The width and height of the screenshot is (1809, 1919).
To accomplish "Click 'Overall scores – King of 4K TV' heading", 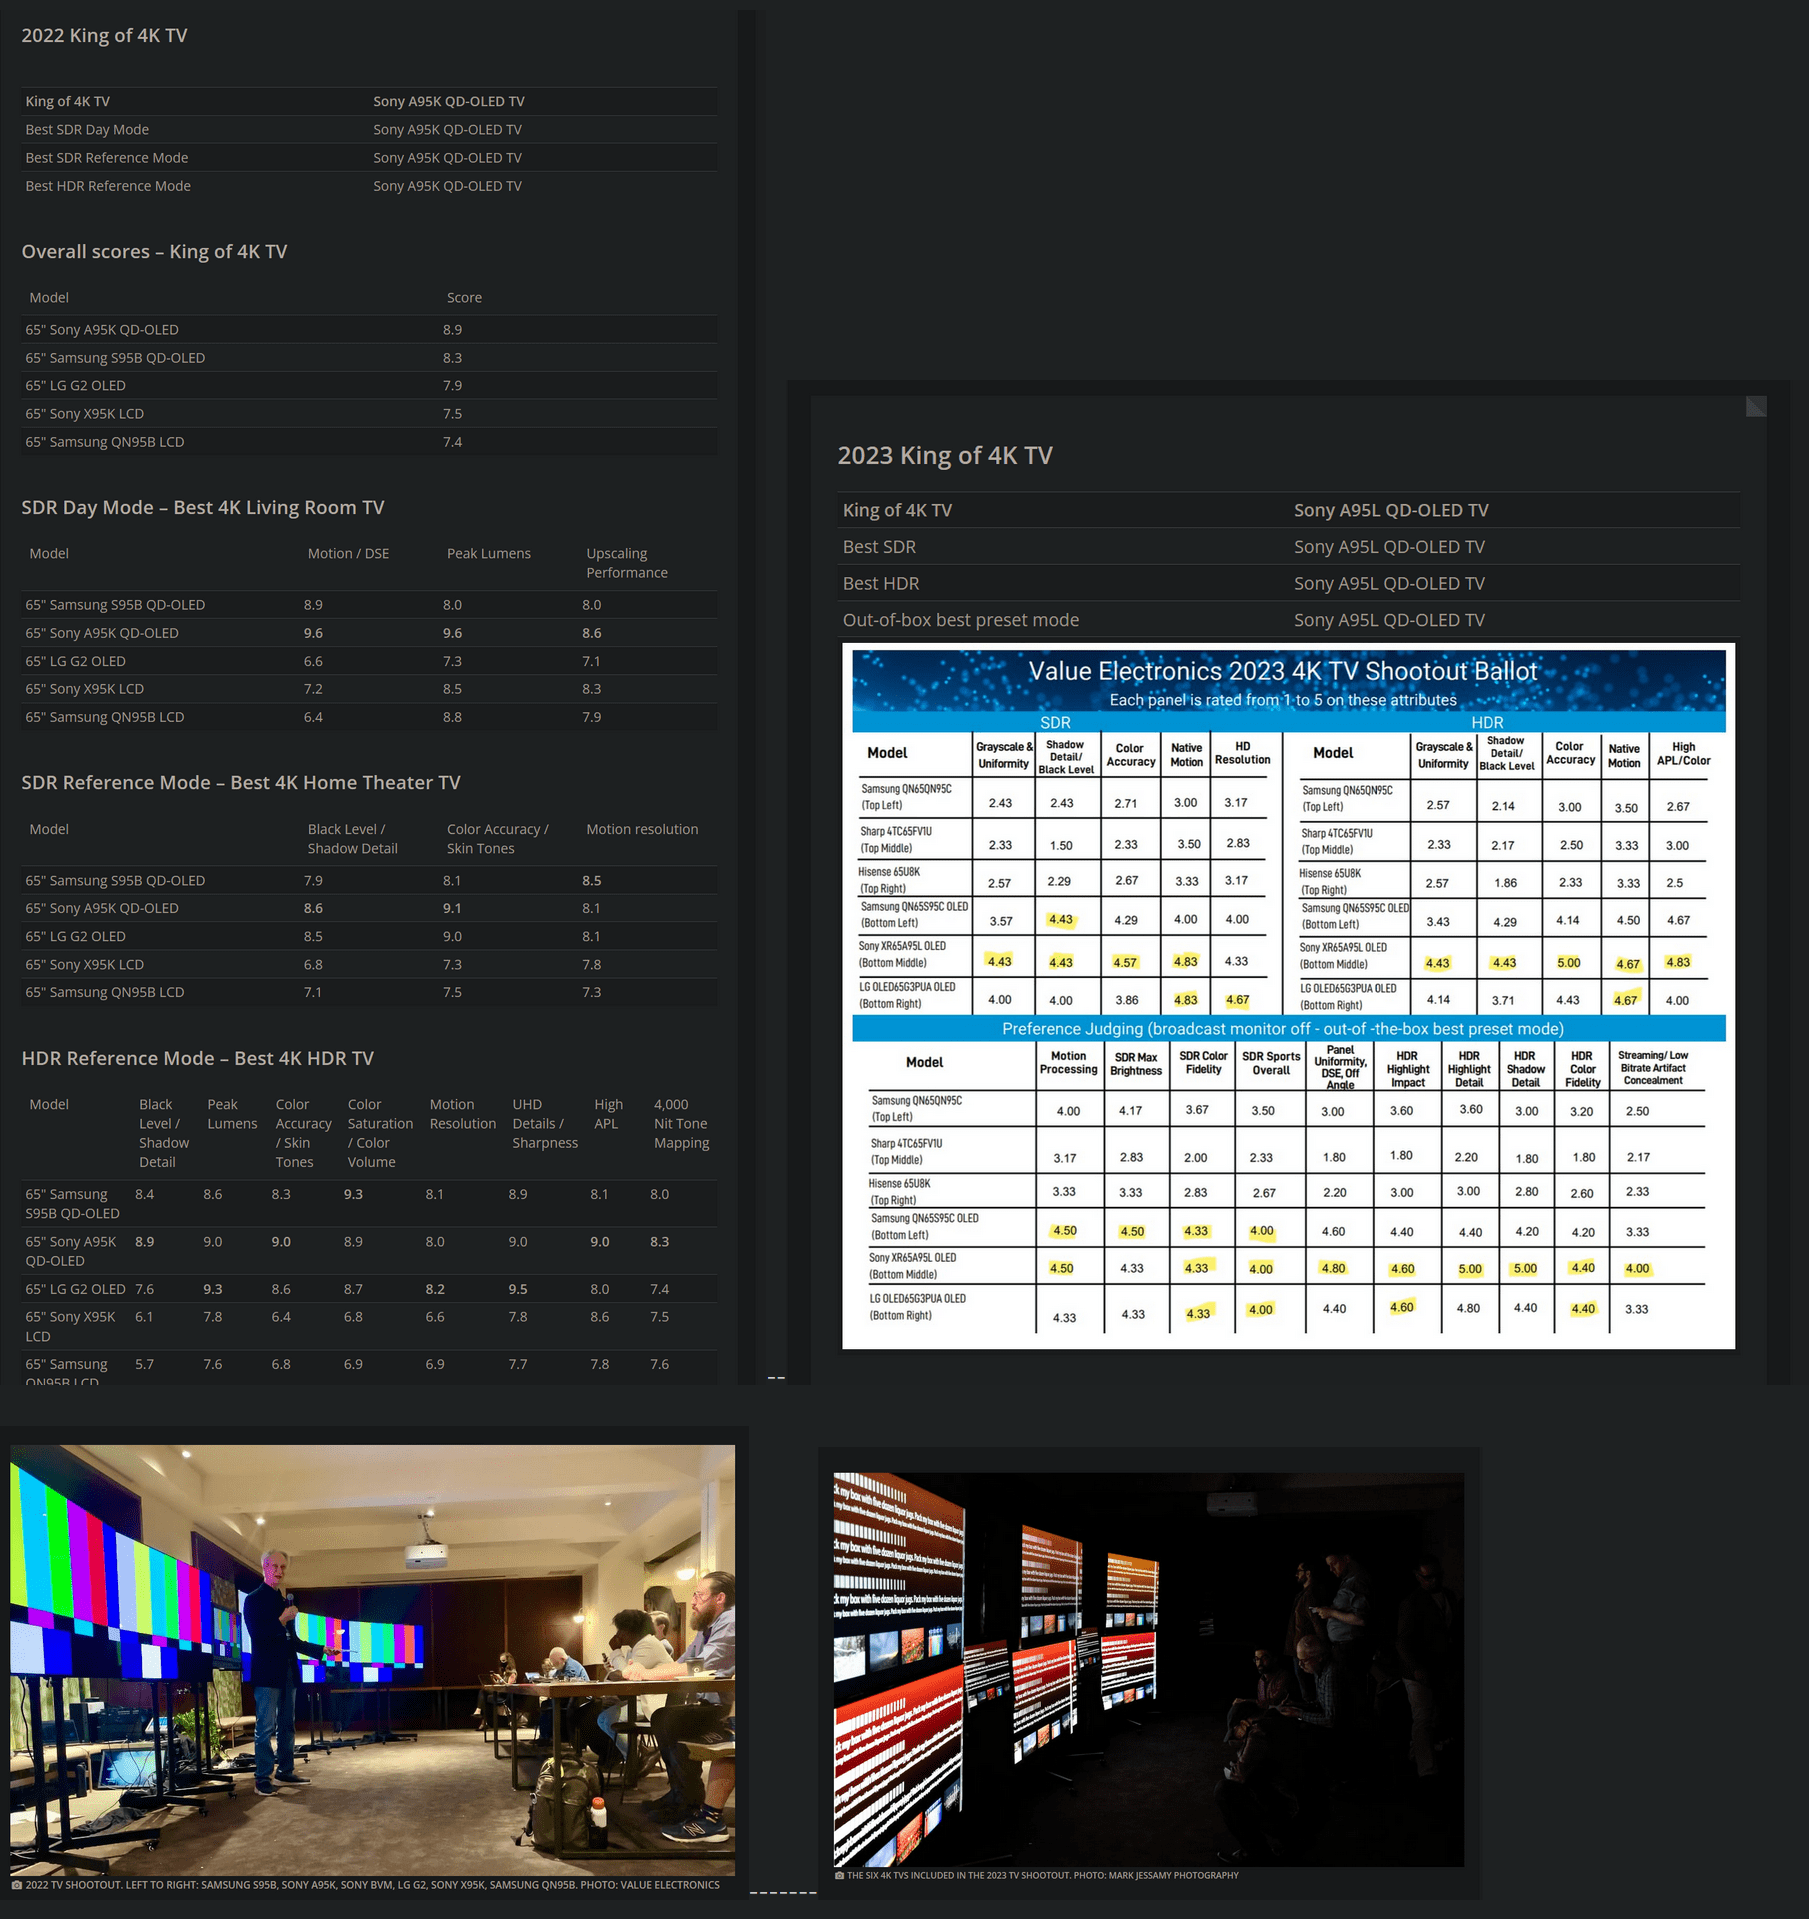I will [154, 252].
